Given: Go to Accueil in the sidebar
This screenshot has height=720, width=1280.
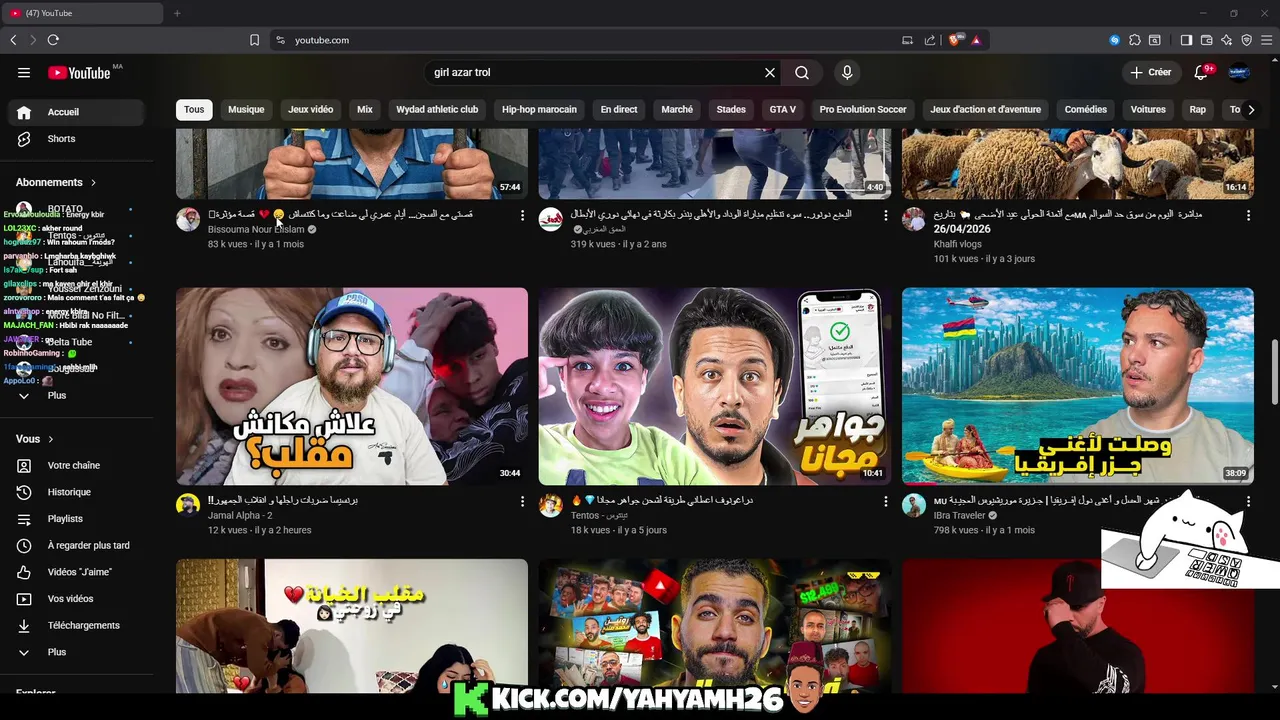Looking at the screenshot, I should click(x=77, y=112).
